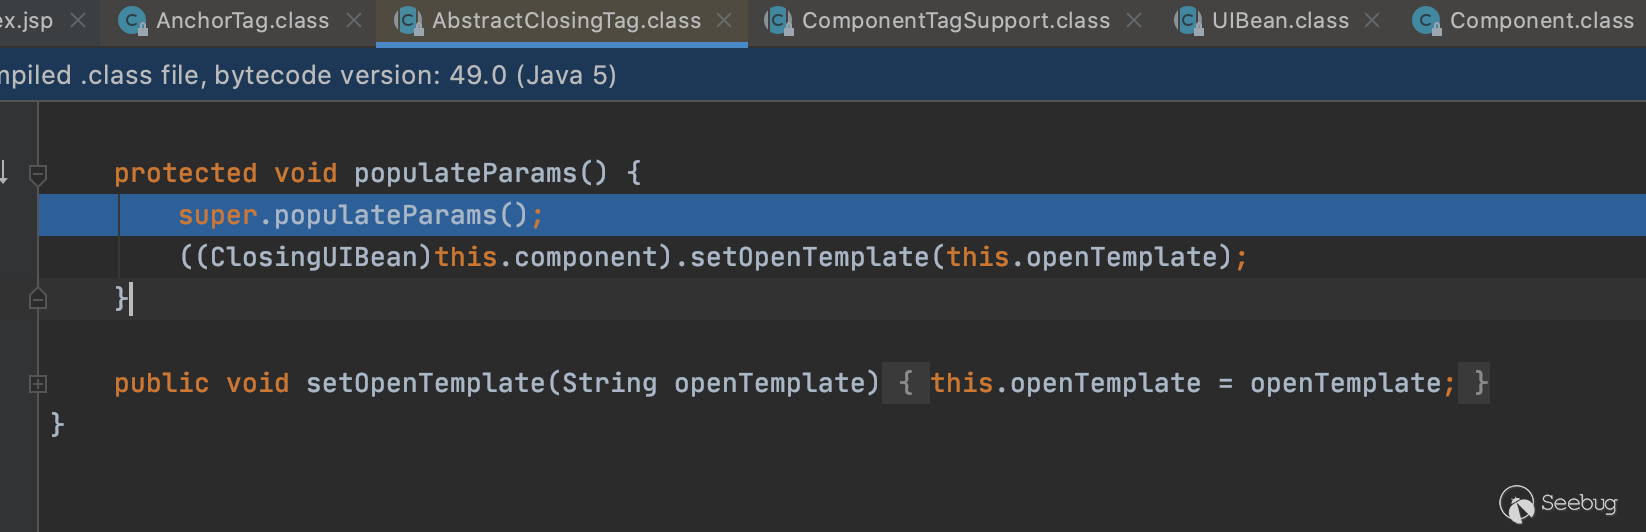Click the AbstractClosingTag class file icon
The width and height of the screenshot is (1646, 532).
408,21
